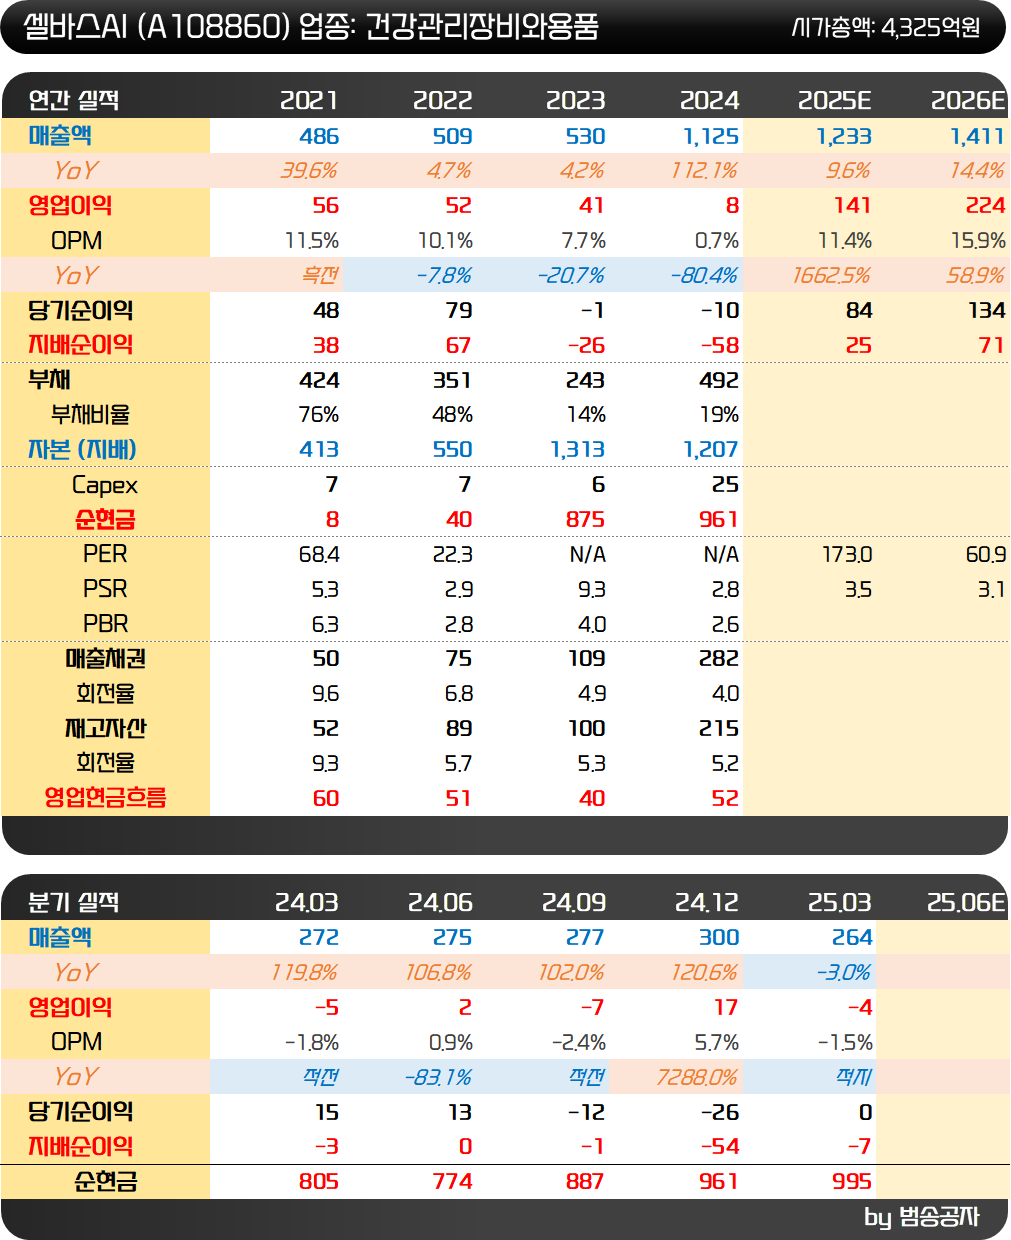The width and height of the screenshot is (1011, 1240).
Task: Click 당기순이익 value 134
Action: point(987,310)
